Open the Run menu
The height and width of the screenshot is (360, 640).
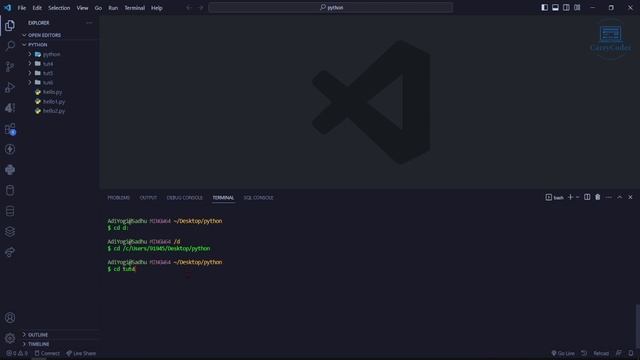pos(113,8)
